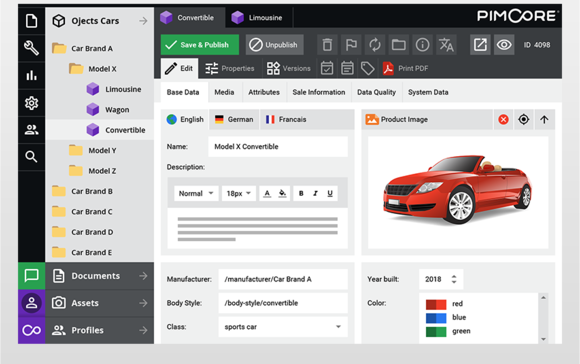
Task: Click the green chat bubble icon
Action: click(31, 276)
